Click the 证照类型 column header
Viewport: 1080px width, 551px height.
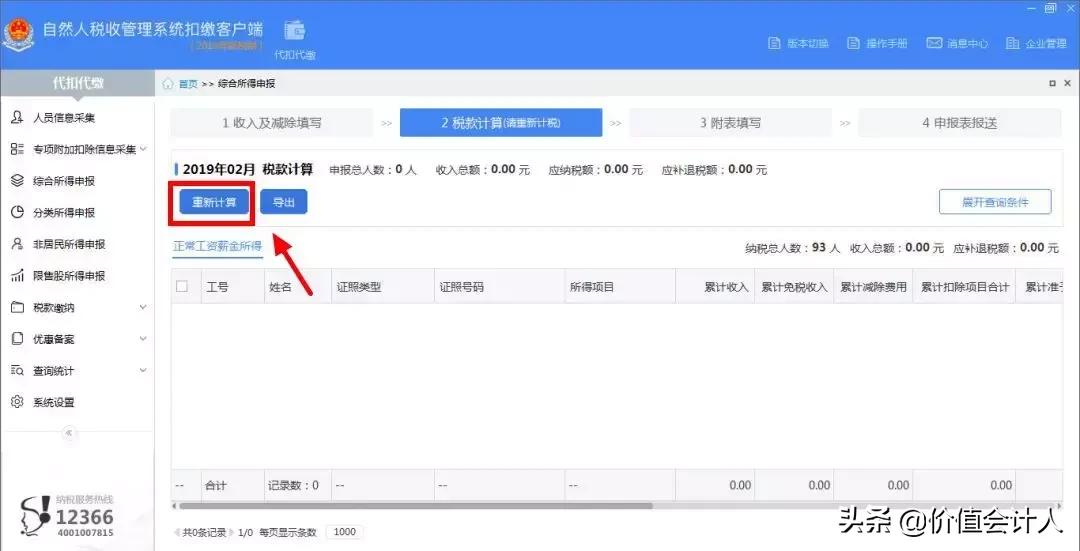pos(382,287)
